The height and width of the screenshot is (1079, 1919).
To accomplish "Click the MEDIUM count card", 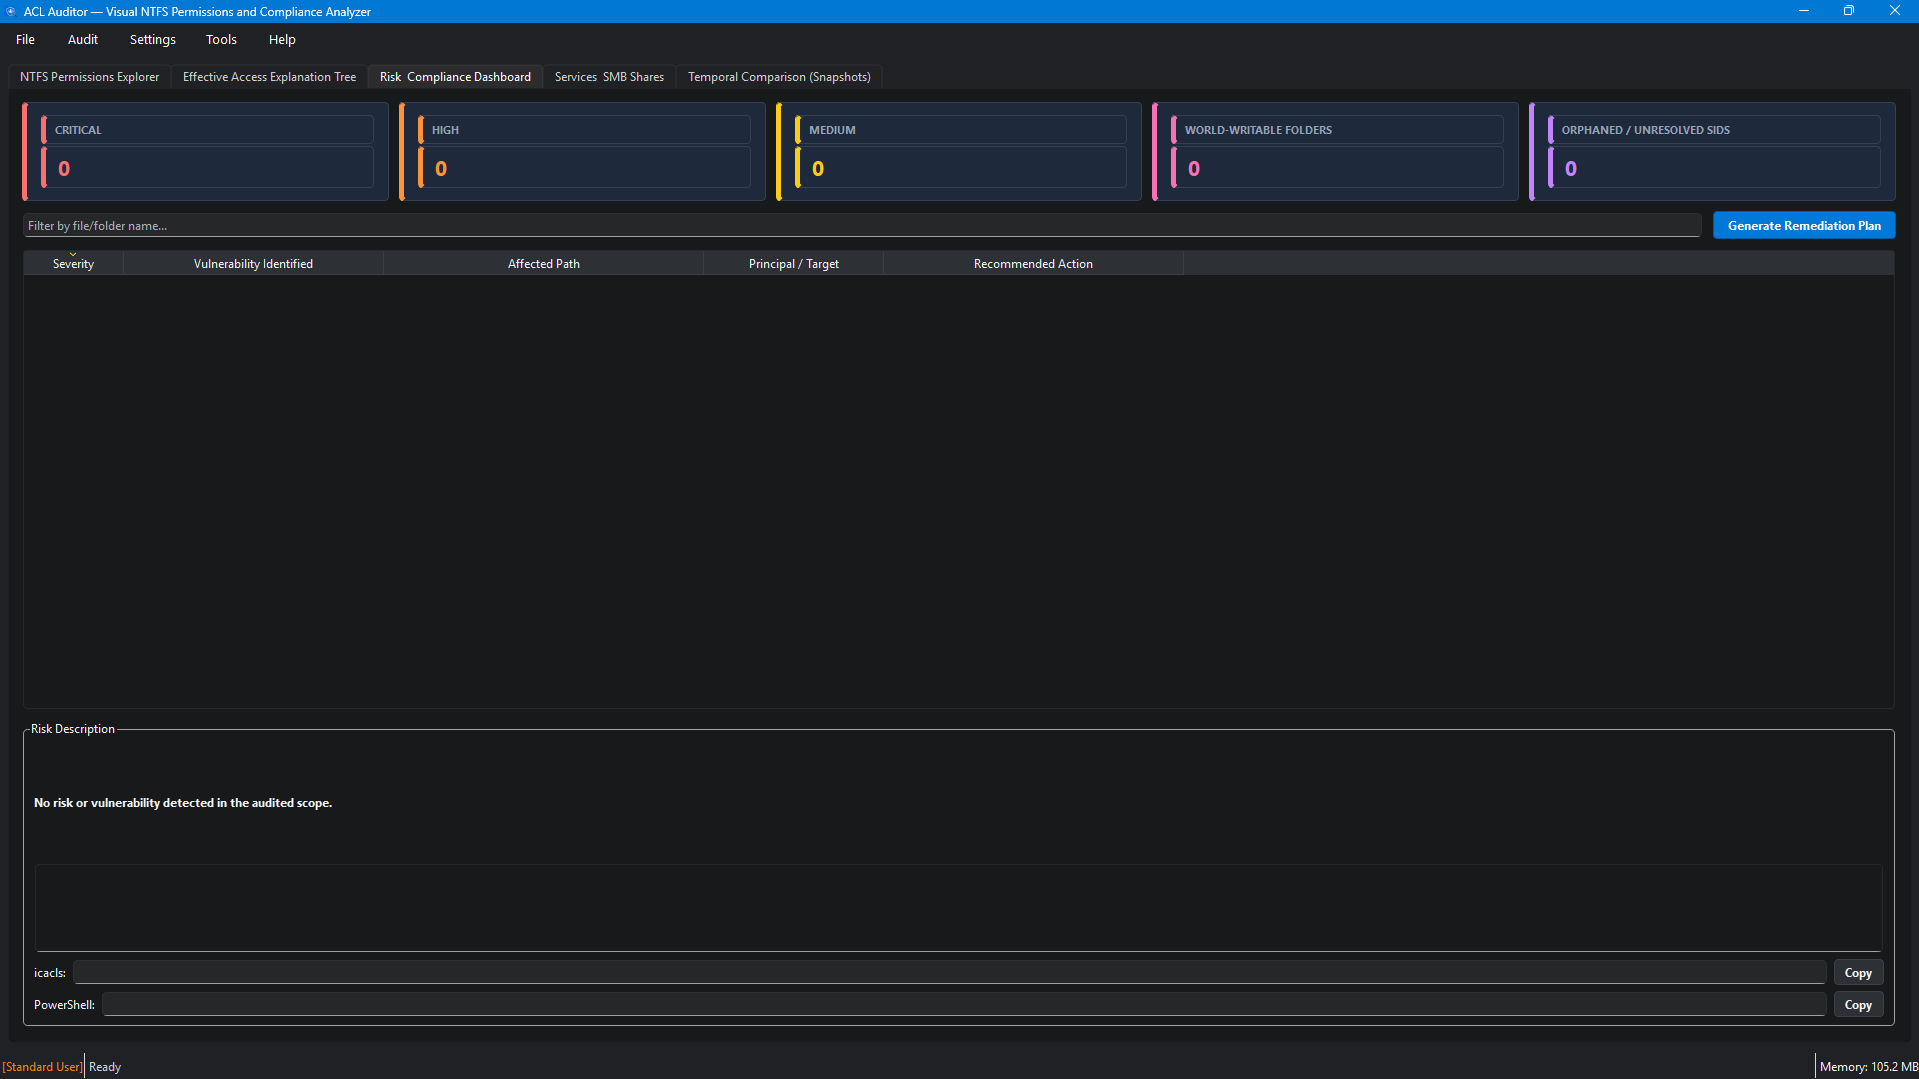I will (x=960, y=152).
